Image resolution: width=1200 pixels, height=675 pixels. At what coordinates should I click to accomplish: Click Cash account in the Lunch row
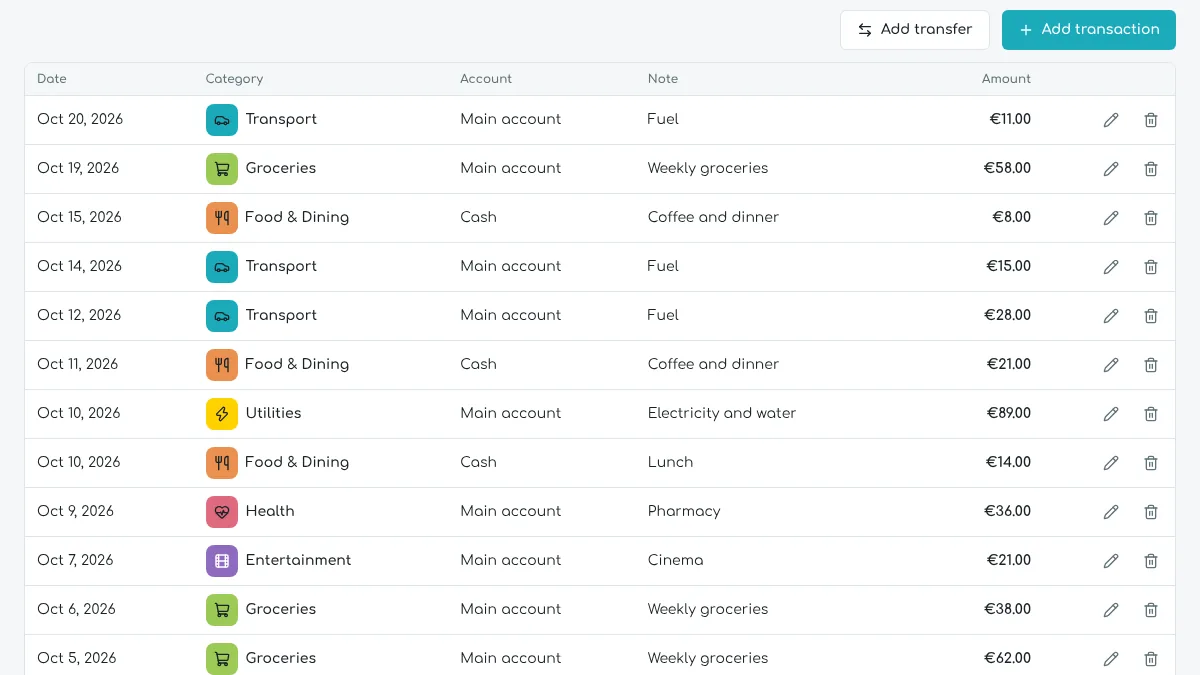(x=478, y=462)
